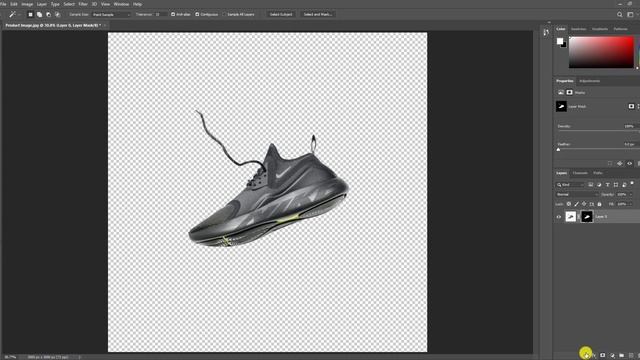The image size is (640, 360).
Task: Switch to the Adjustments tab
Action: (x=589, y=81)
